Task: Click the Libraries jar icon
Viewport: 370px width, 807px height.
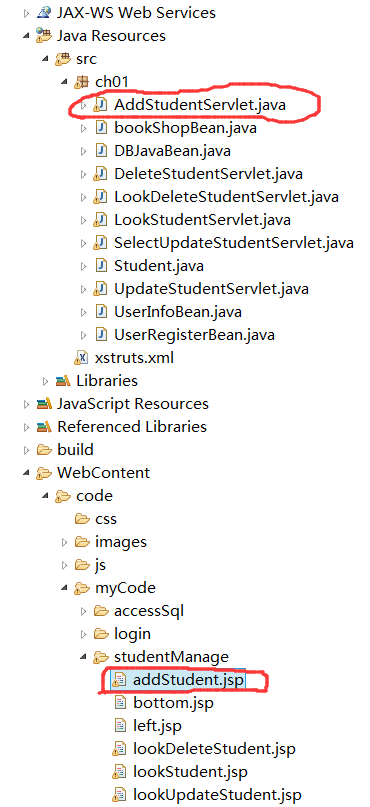Action: click(63, 381)
